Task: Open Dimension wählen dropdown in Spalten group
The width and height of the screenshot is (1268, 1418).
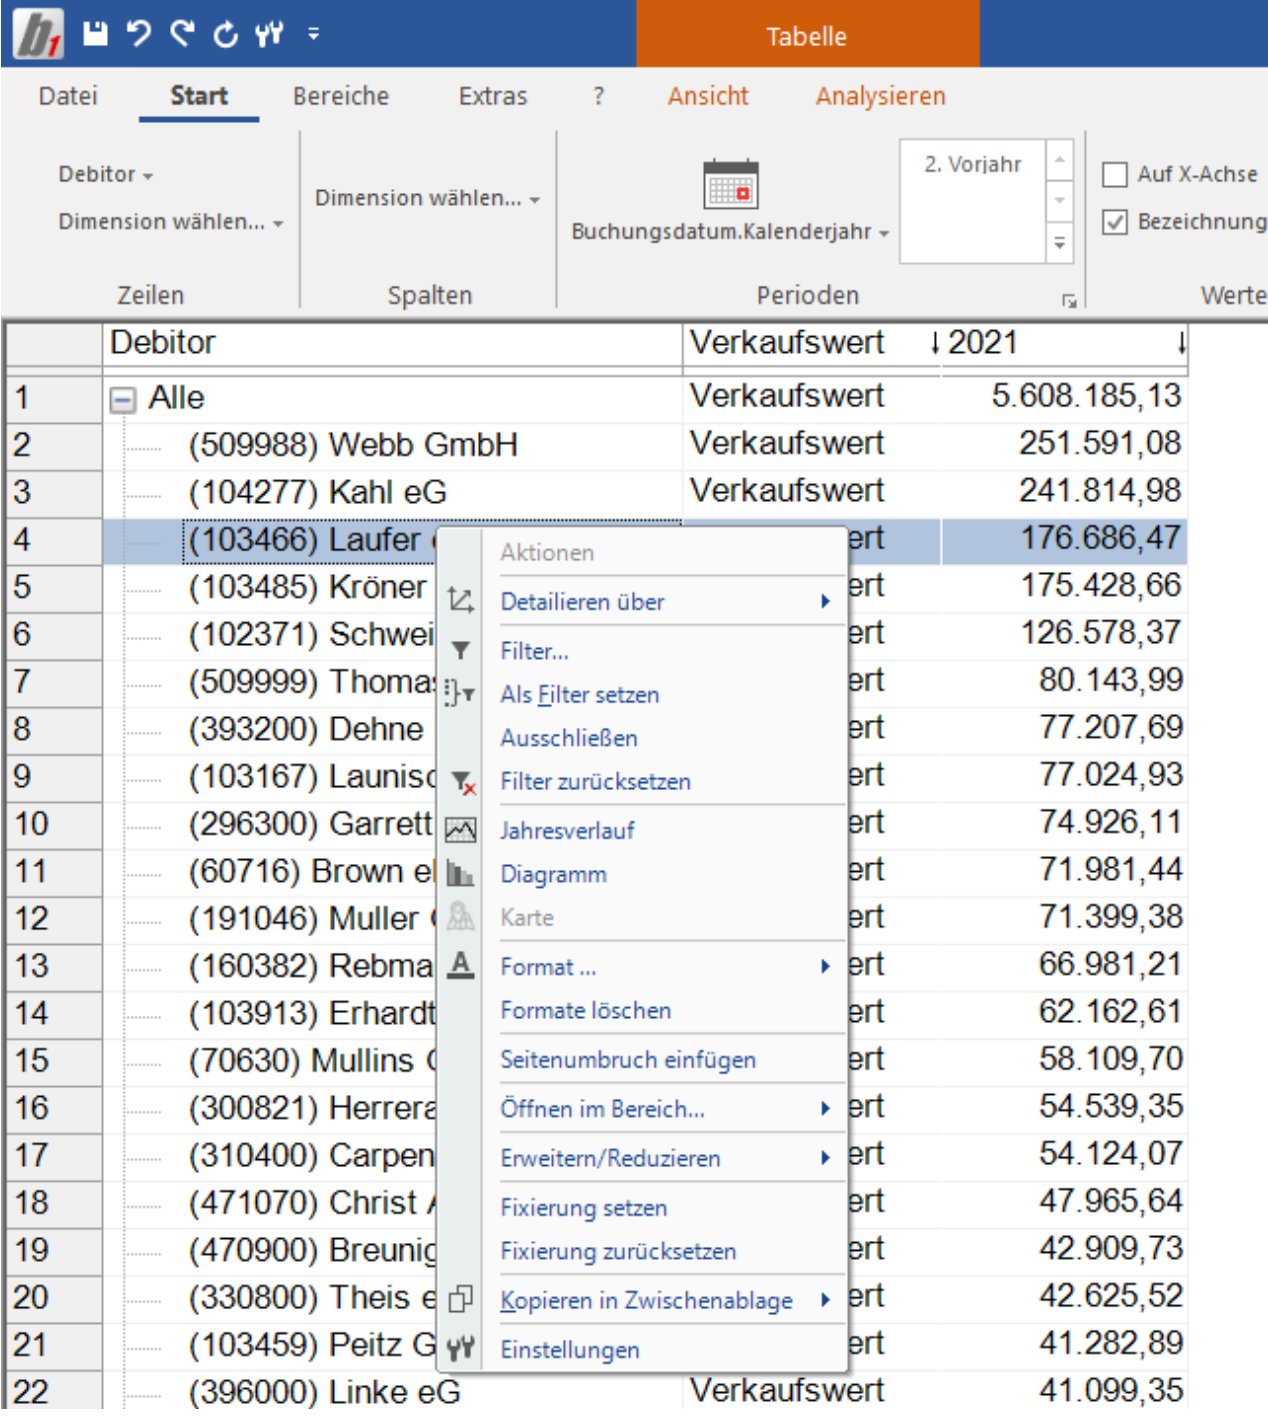Action: click(428, 198)
